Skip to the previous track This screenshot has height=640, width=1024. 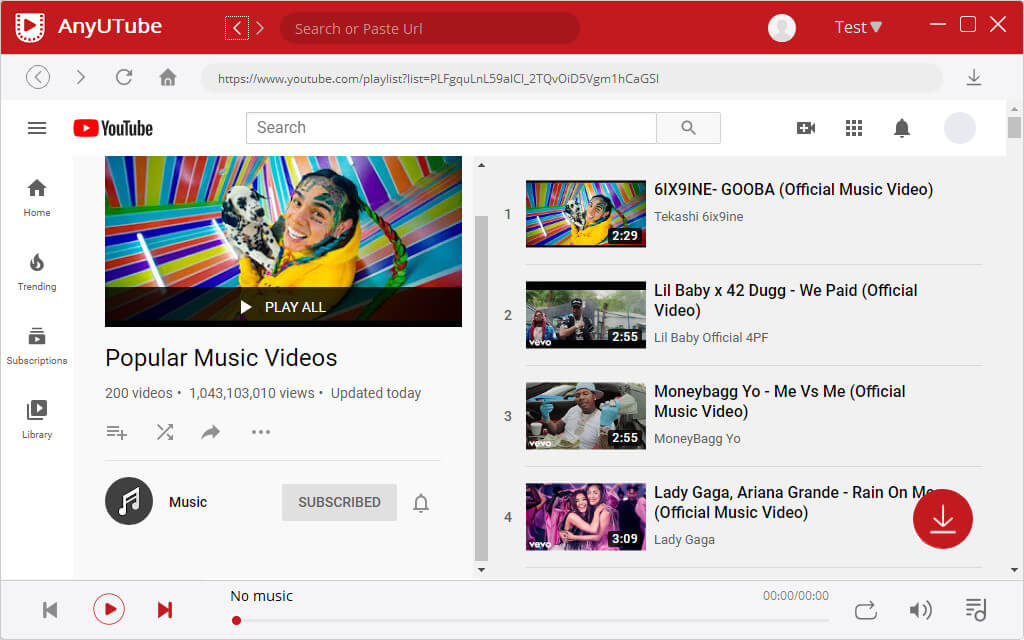[x=50, y=610]
